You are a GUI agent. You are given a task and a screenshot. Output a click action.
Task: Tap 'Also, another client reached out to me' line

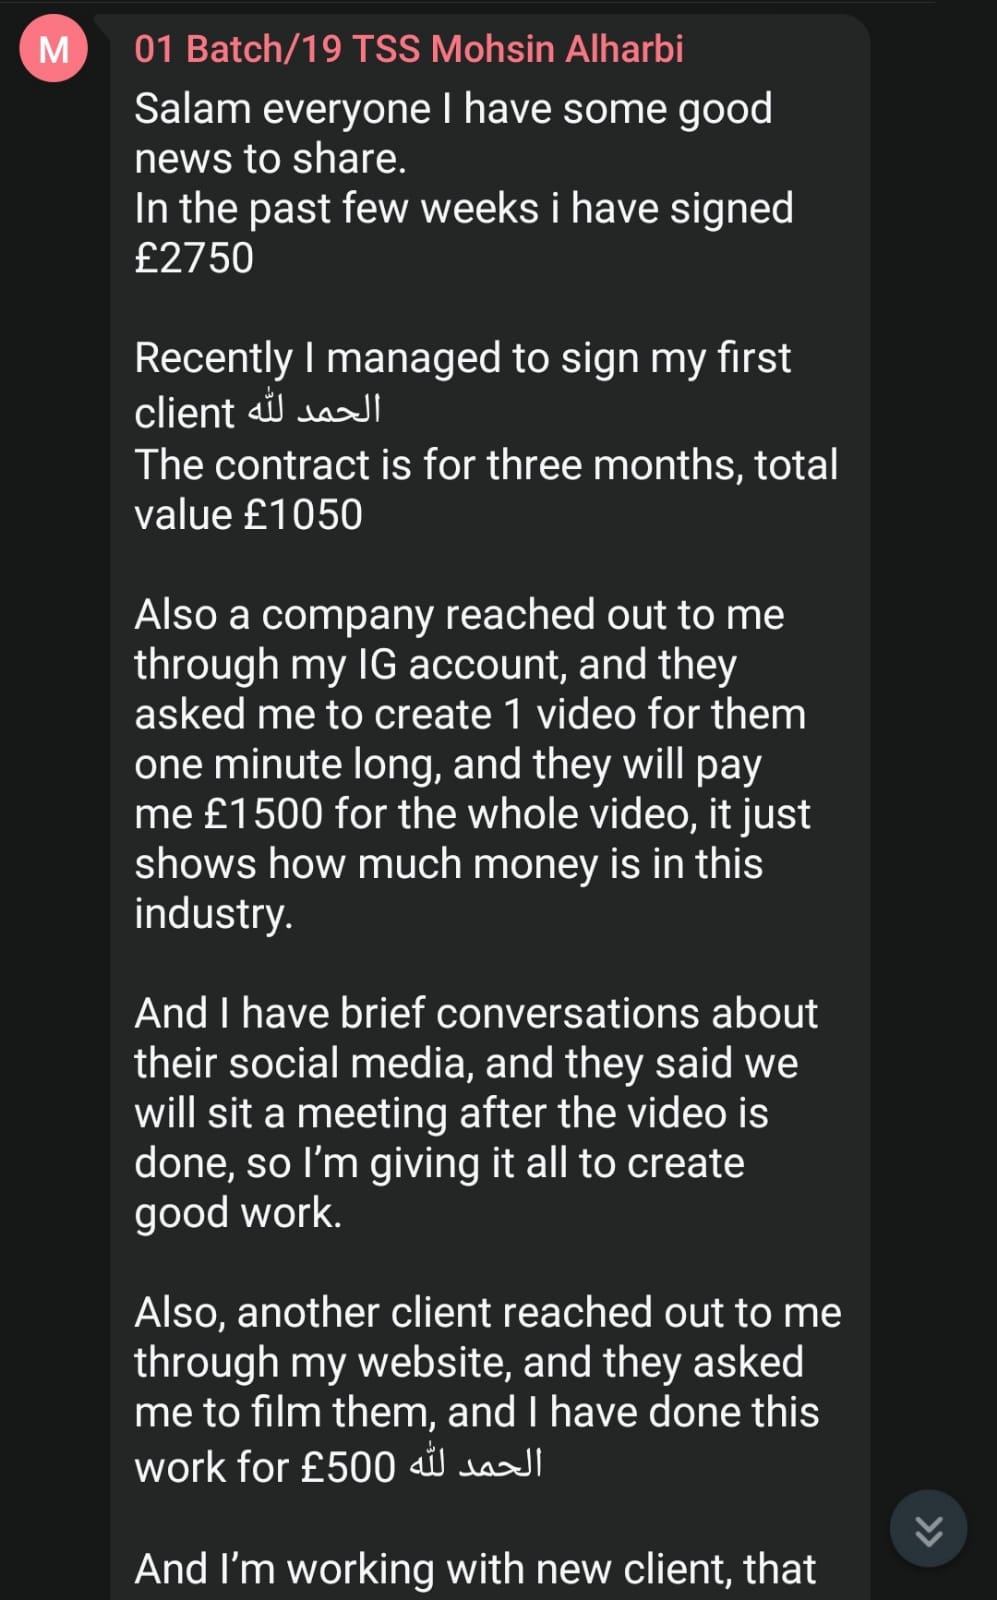pos(488,1312)
